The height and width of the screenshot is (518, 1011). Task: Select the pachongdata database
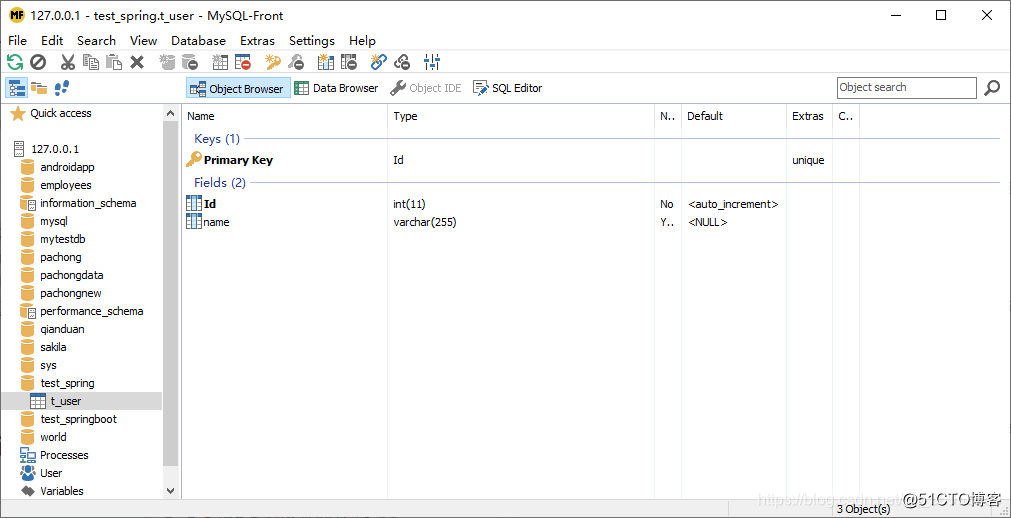(72, 275)
